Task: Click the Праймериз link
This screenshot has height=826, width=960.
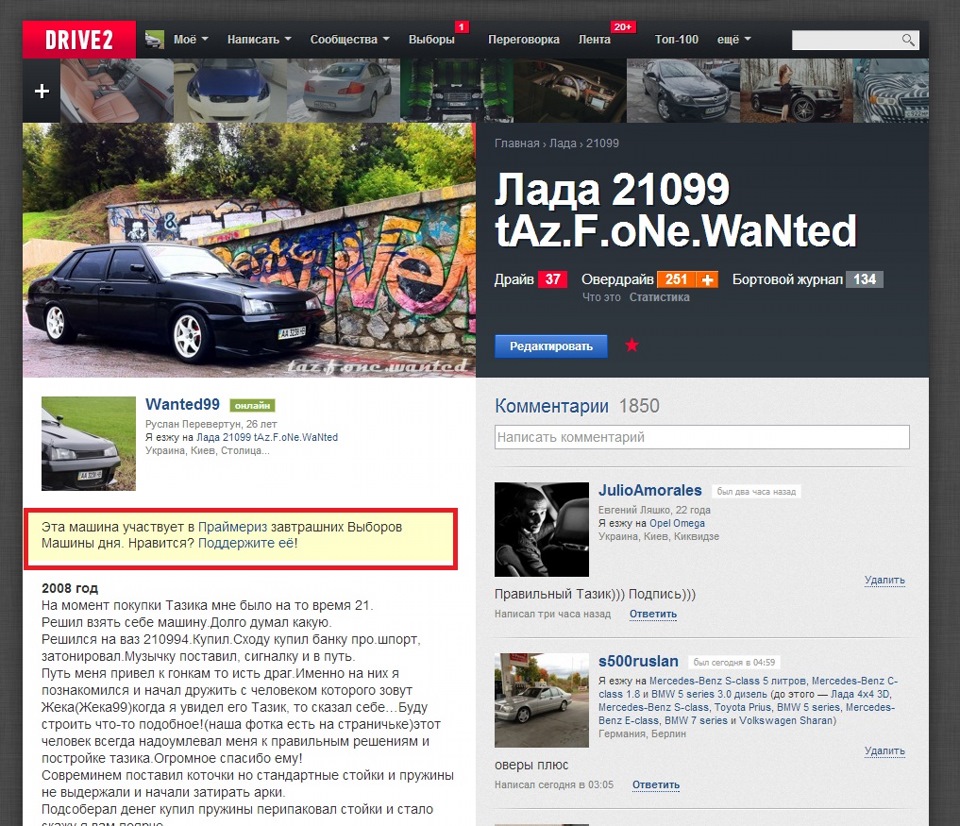Action: (233, 527)
